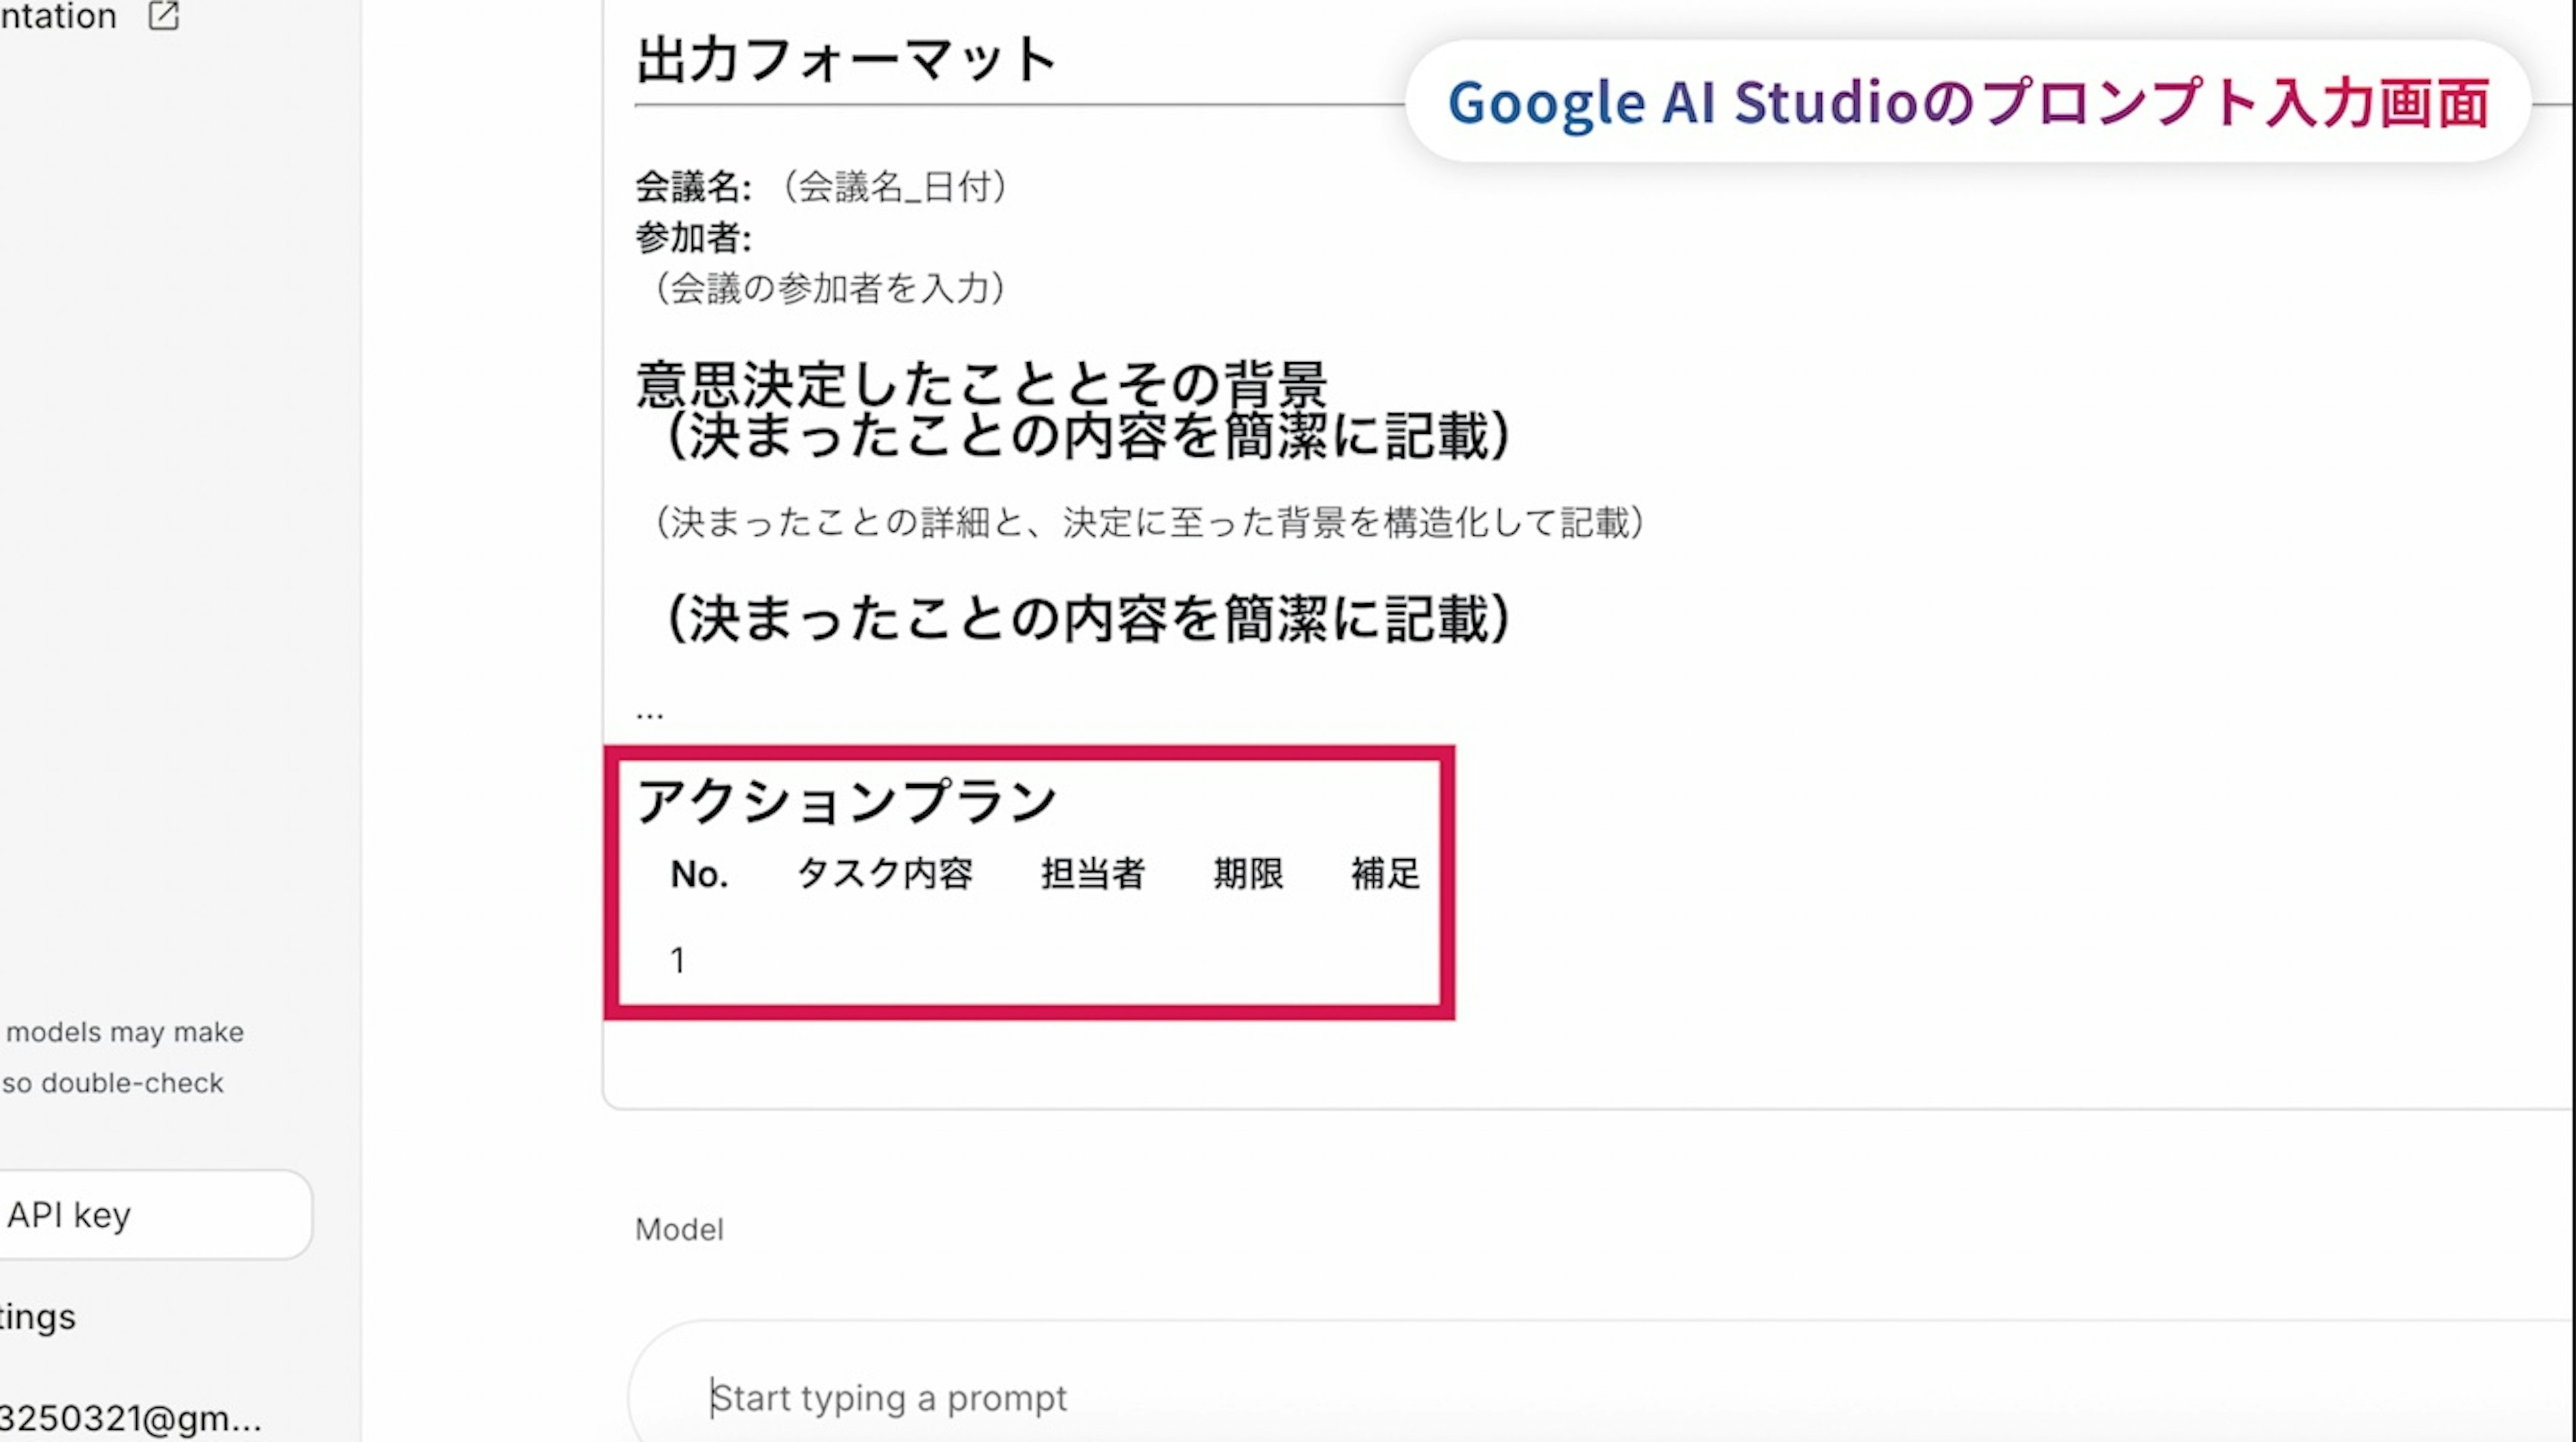Select the タスク内容 column header
Image resolution: width=2576 pixels, height=1442 pixels.
coord(884,874)
